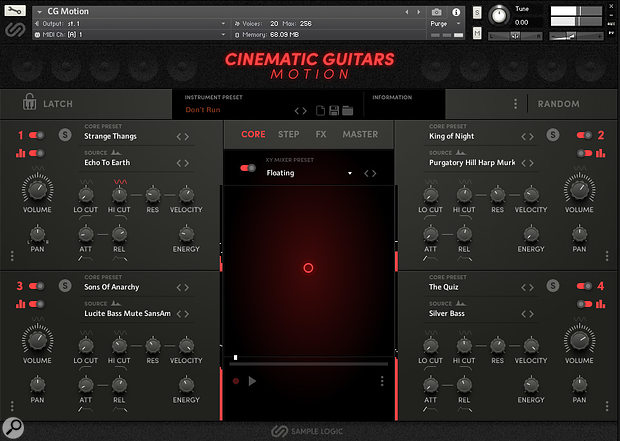Switch to the CORE tab
The image size is (620, 441).
[253, 134]
